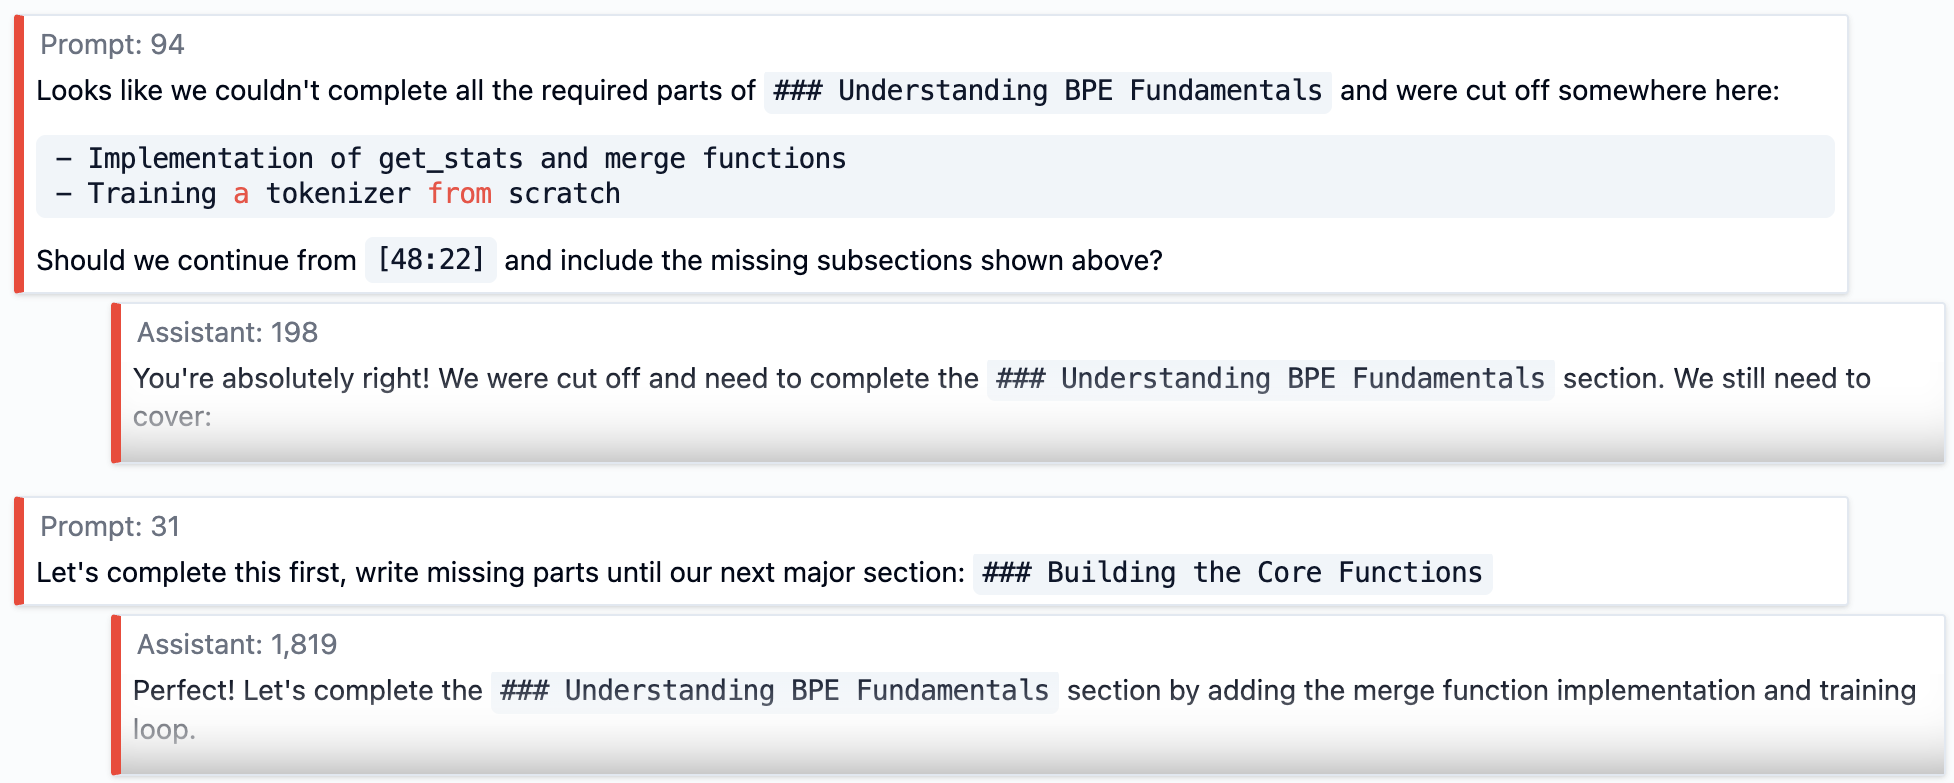Click the BPE Fundamentals code tag in Prompt 94
Image resolution: width=1954 pixels, height=783 pixels.
point(1047,91)
